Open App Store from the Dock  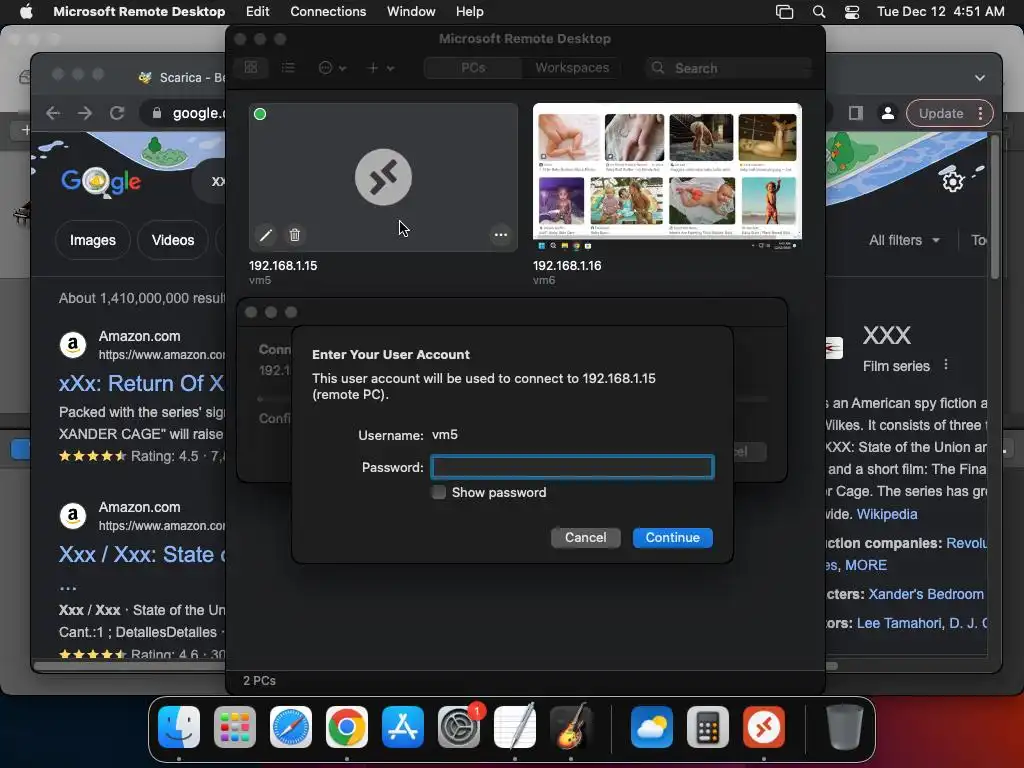[403, 727]
